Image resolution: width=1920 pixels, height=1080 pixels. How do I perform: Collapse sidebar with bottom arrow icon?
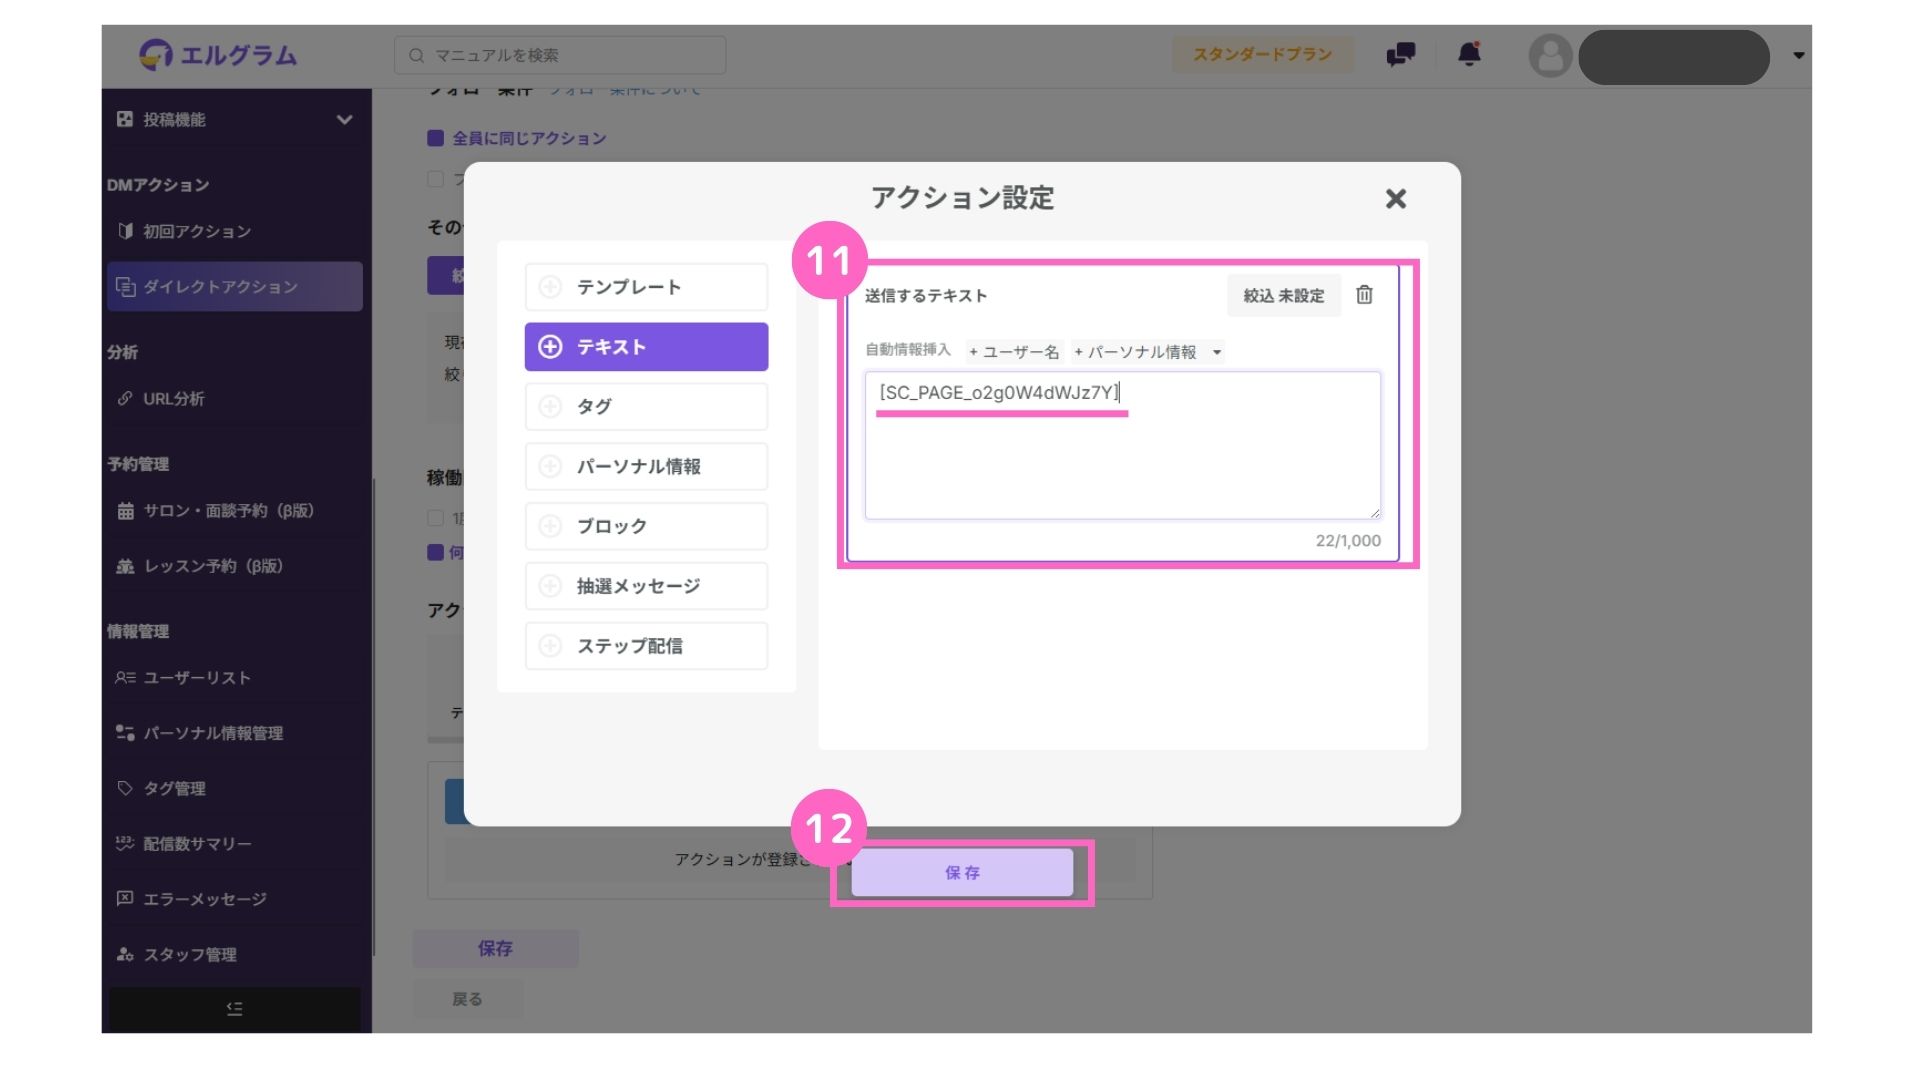click(x=235, y=1008)
